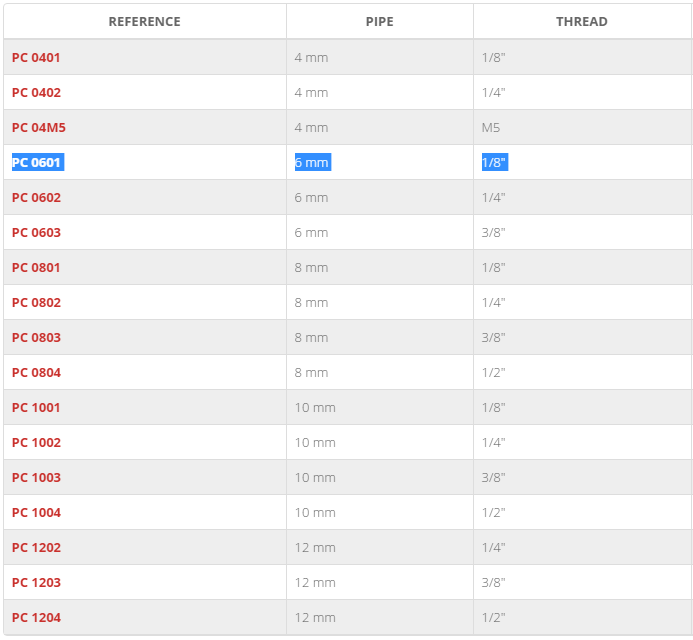Open the PC 0401 reference link
This screenshot has height=640, width=693.
tap(36, 57)
